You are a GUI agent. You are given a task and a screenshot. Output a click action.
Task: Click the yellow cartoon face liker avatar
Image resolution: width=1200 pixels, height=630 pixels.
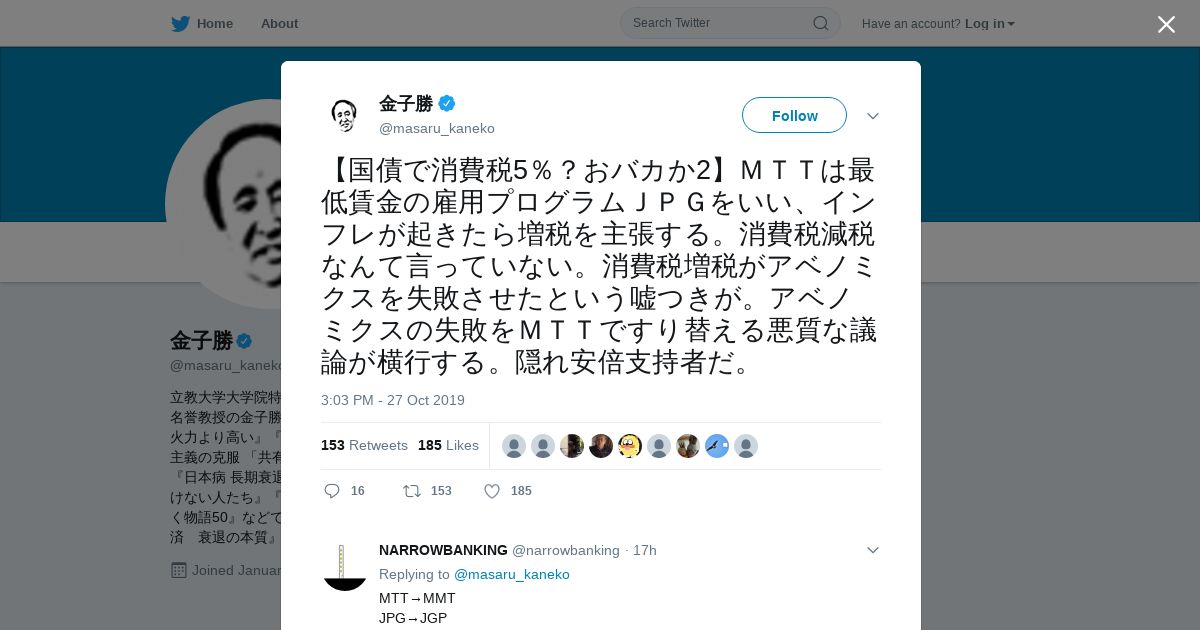630,446
